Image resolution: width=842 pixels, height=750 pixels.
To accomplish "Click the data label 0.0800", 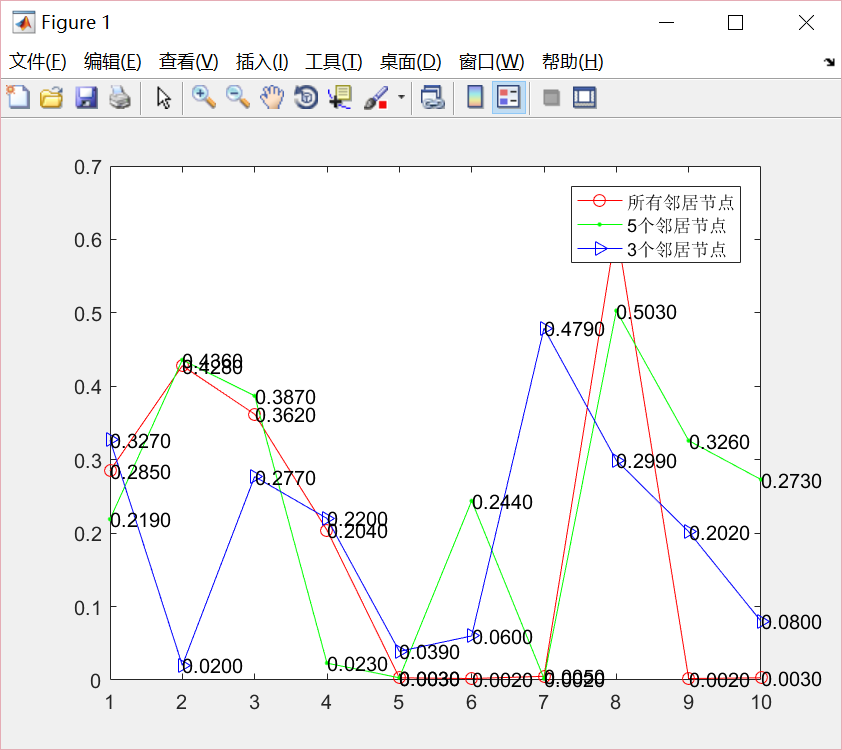I will click(791, 622).
